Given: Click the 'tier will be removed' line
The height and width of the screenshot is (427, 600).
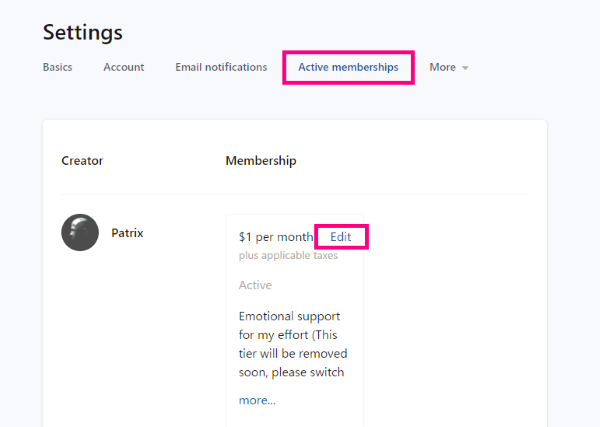Looking at the screenshot, I should tap(293, 354).
